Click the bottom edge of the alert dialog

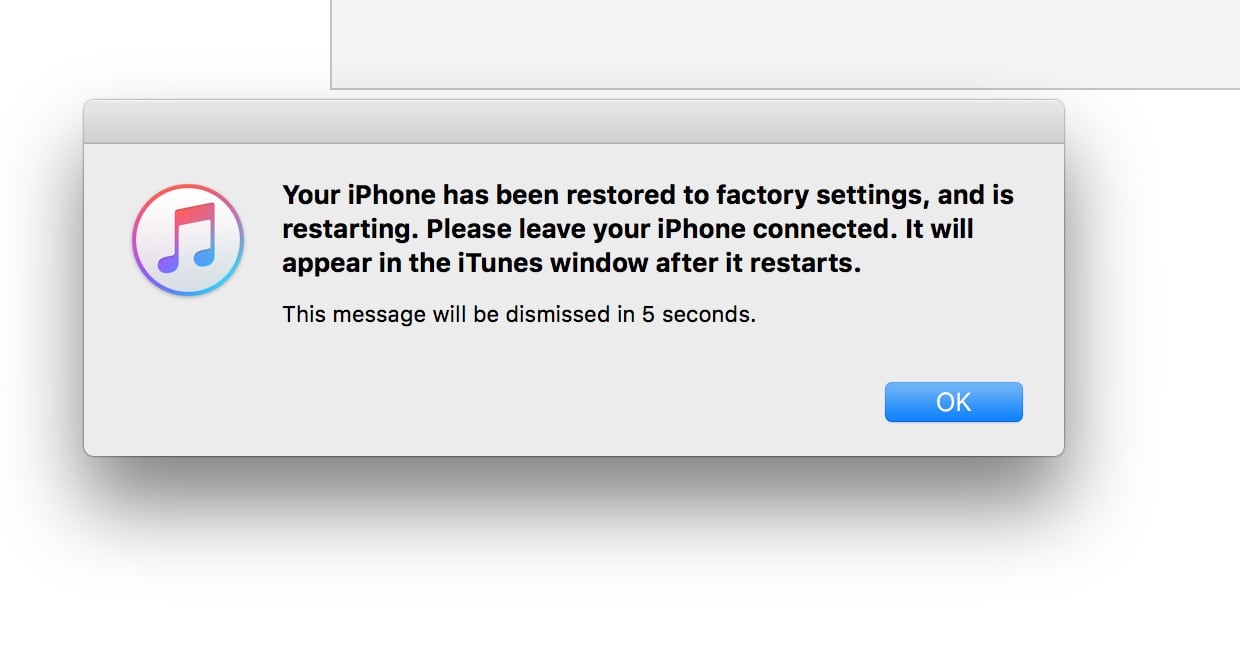573,453
